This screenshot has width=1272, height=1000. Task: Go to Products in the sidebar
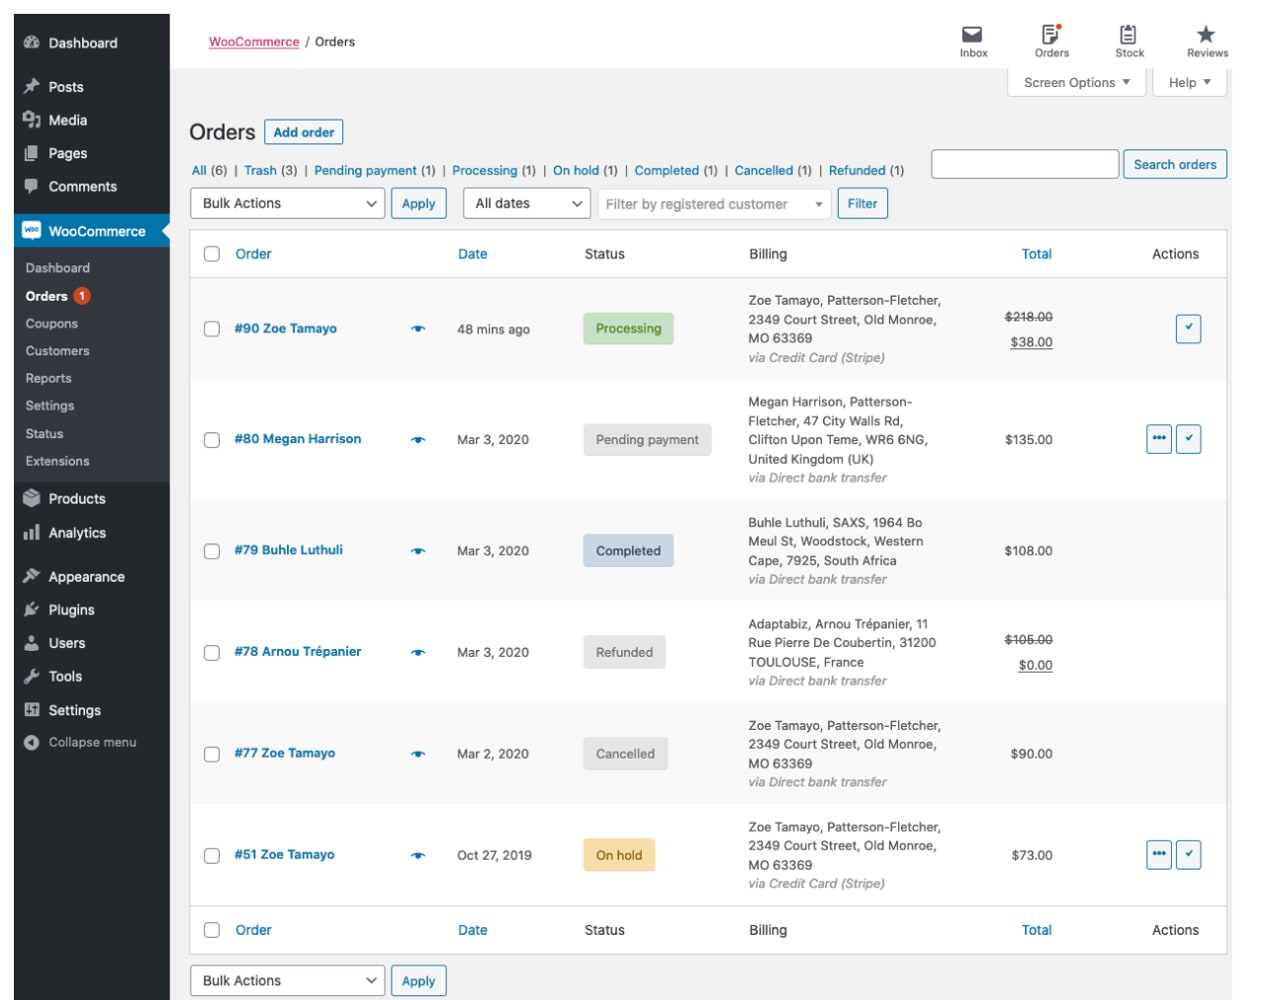tap(77, 499)
